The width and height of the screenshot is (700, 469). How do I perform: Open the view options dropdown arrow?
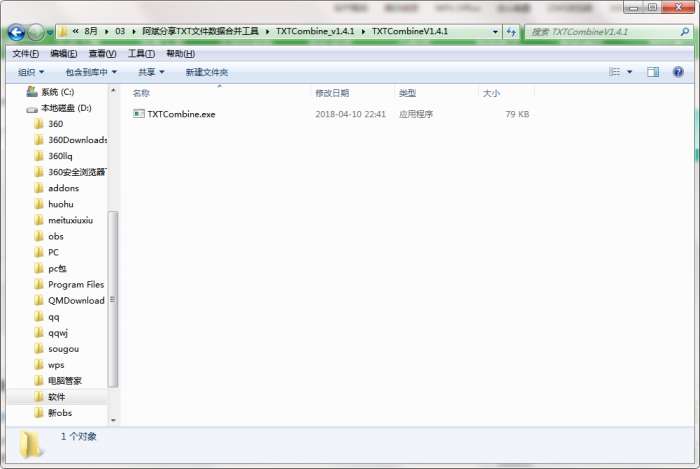click(x=629, y=72)
